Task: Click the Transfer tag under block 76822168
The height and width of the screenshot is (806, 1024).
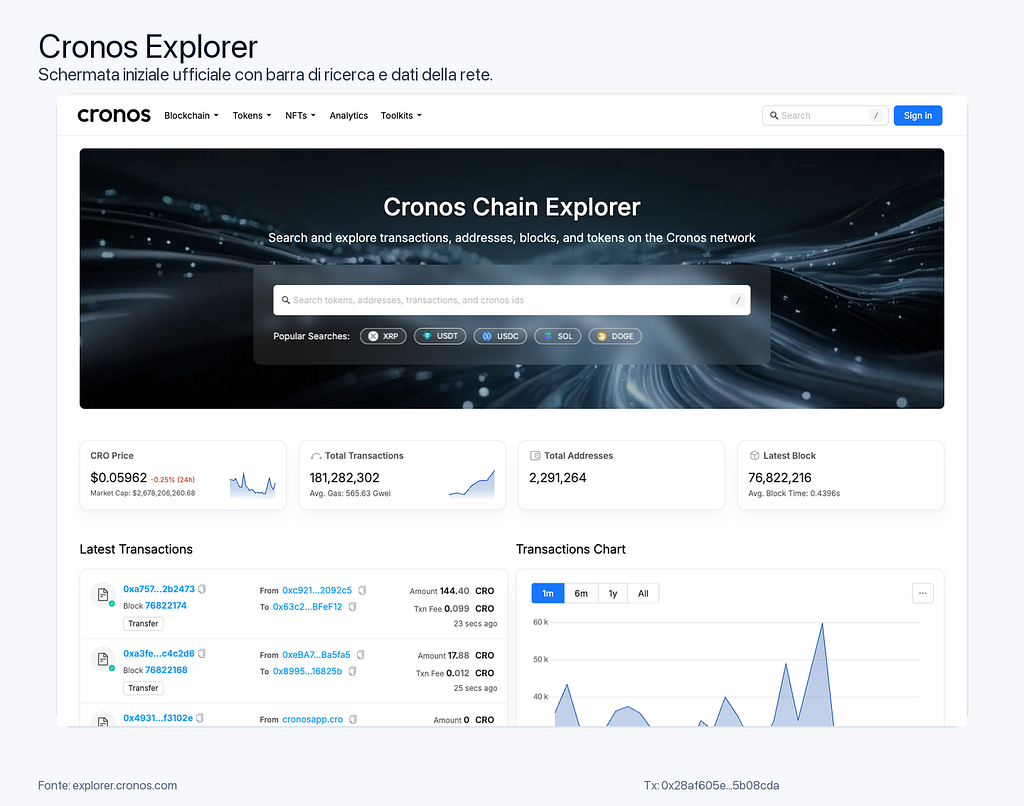Action: [143, 688]
